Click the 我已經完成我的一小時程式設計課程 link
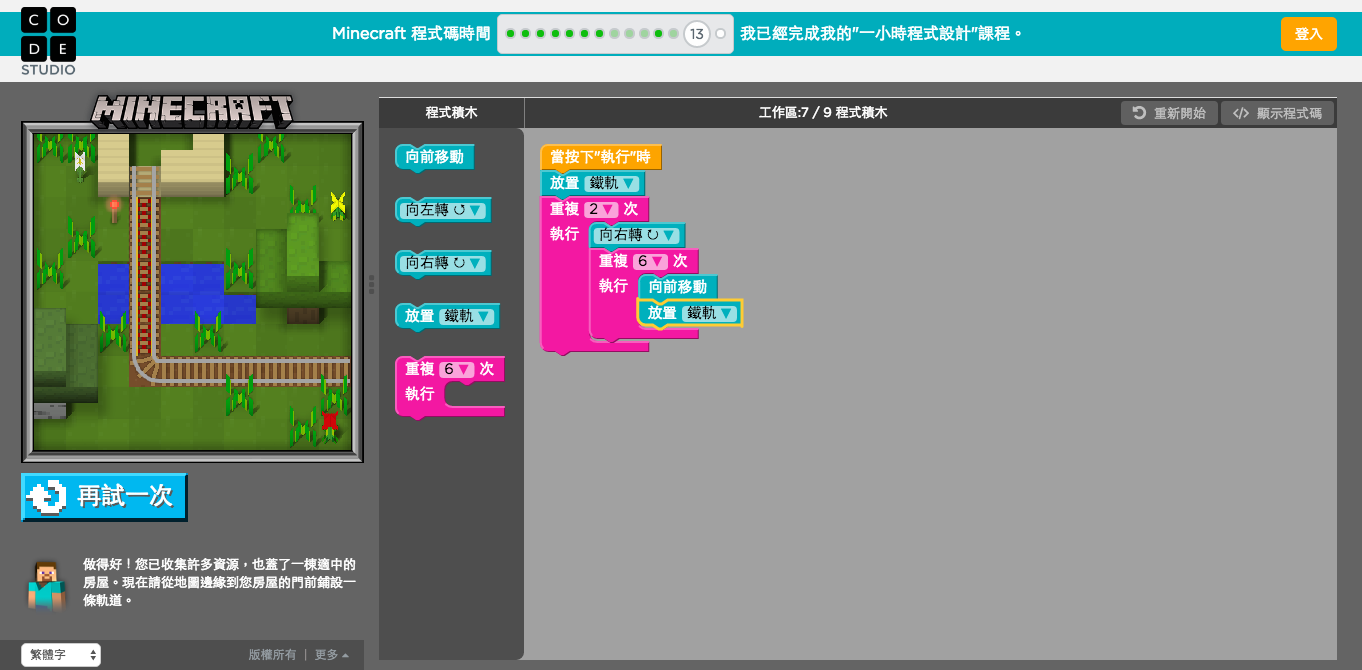This screenshot has width=1362, height=670. (x=882, y=34)
